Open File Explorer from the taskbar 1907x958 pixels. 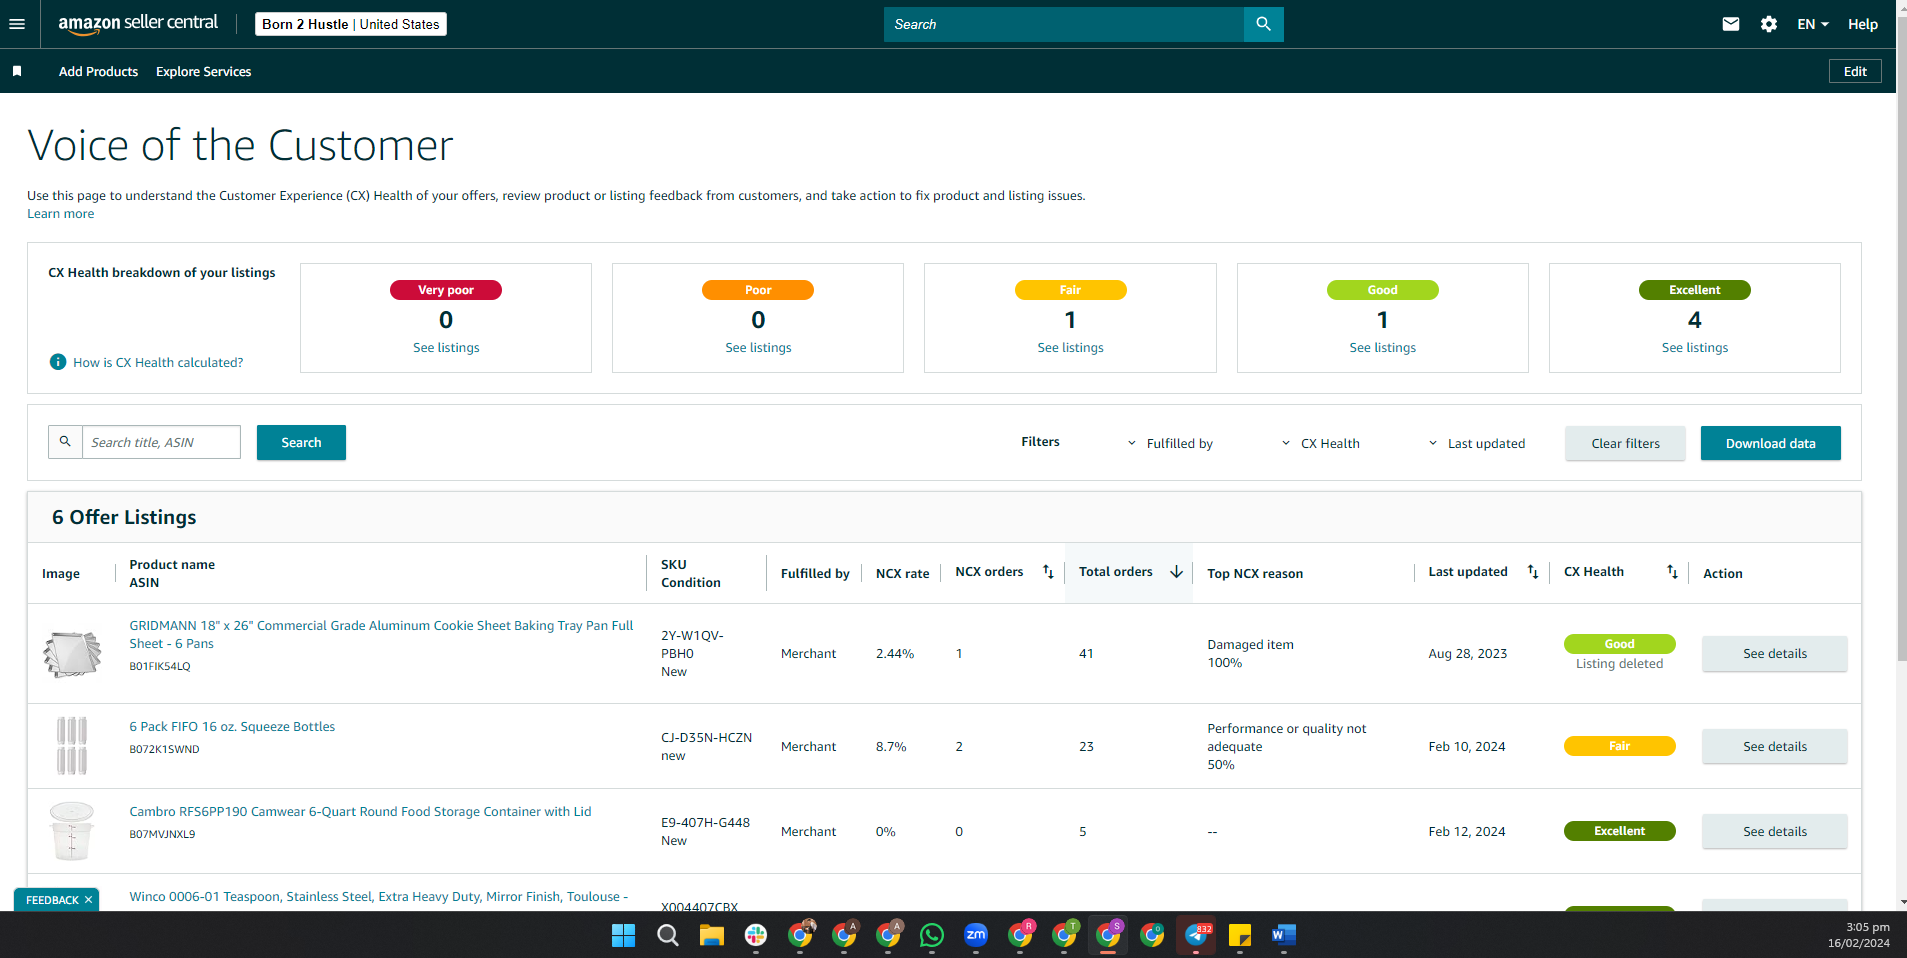point(712,935)
